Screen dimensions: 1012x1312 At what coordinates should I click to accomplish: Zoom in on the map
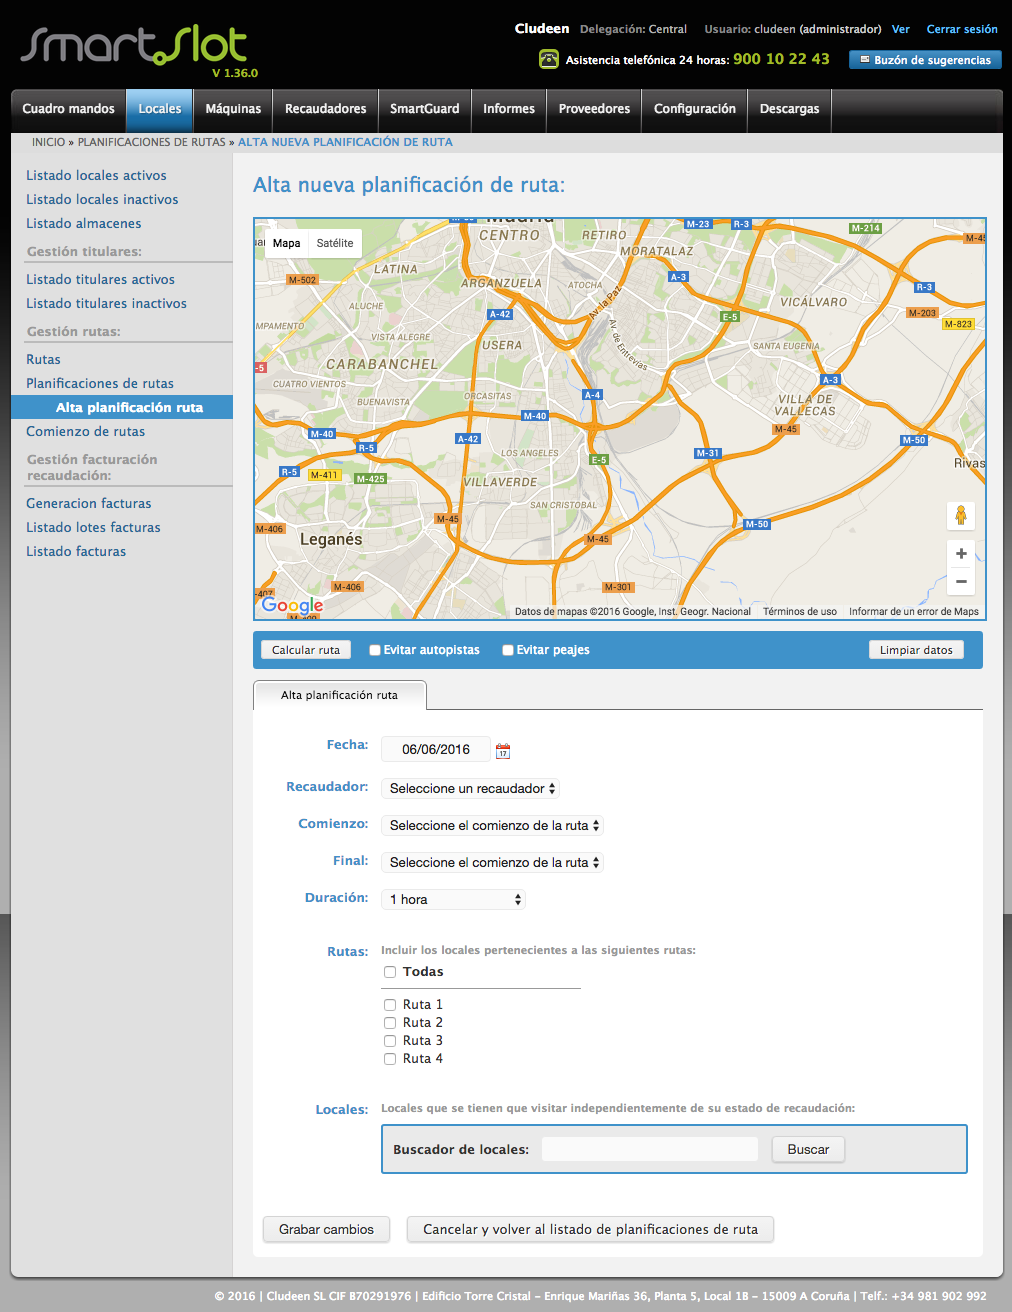point(961,553)
